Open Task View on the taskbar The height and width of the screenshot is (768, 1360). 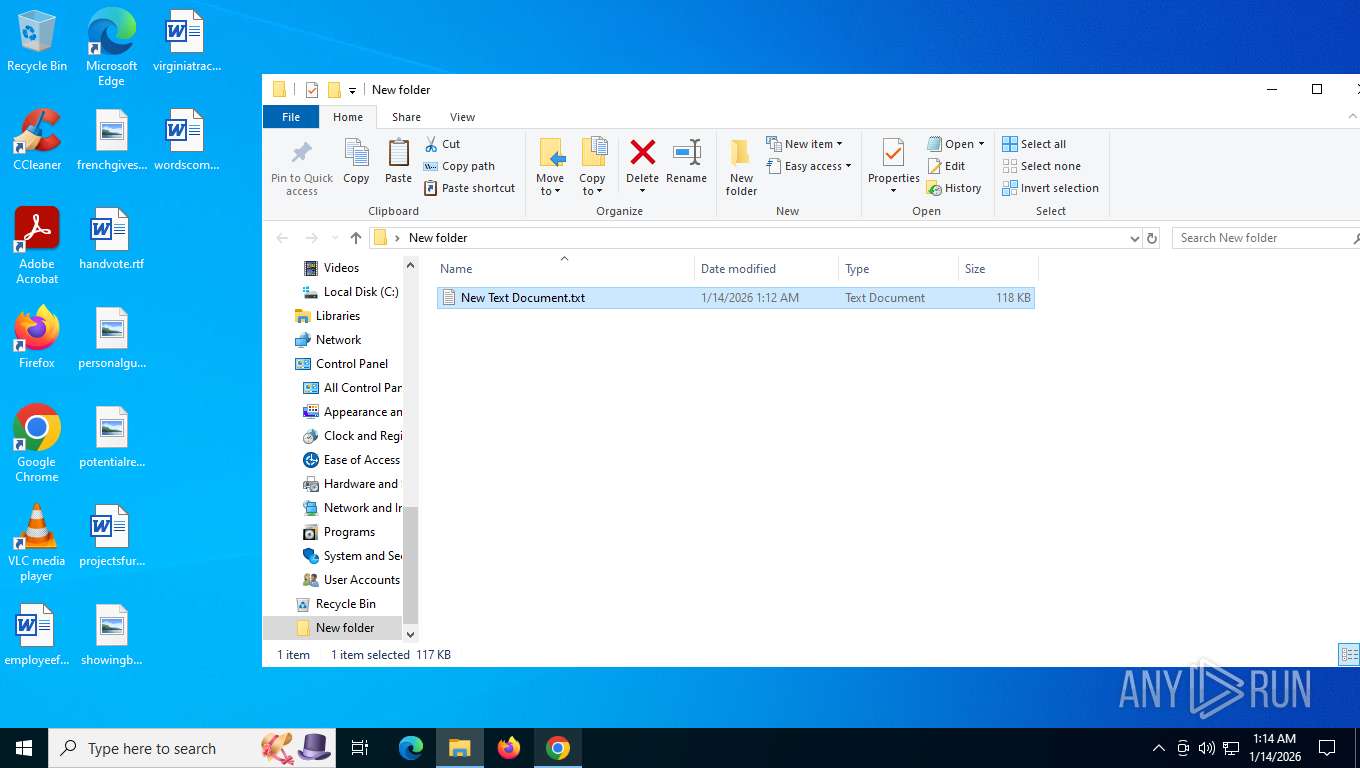tap(360, 748)
